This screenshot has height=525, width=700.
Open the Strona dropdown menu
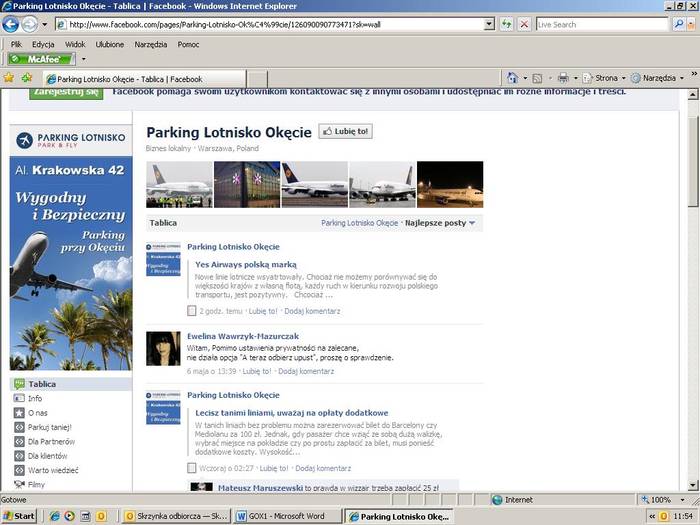click(606, 78)
